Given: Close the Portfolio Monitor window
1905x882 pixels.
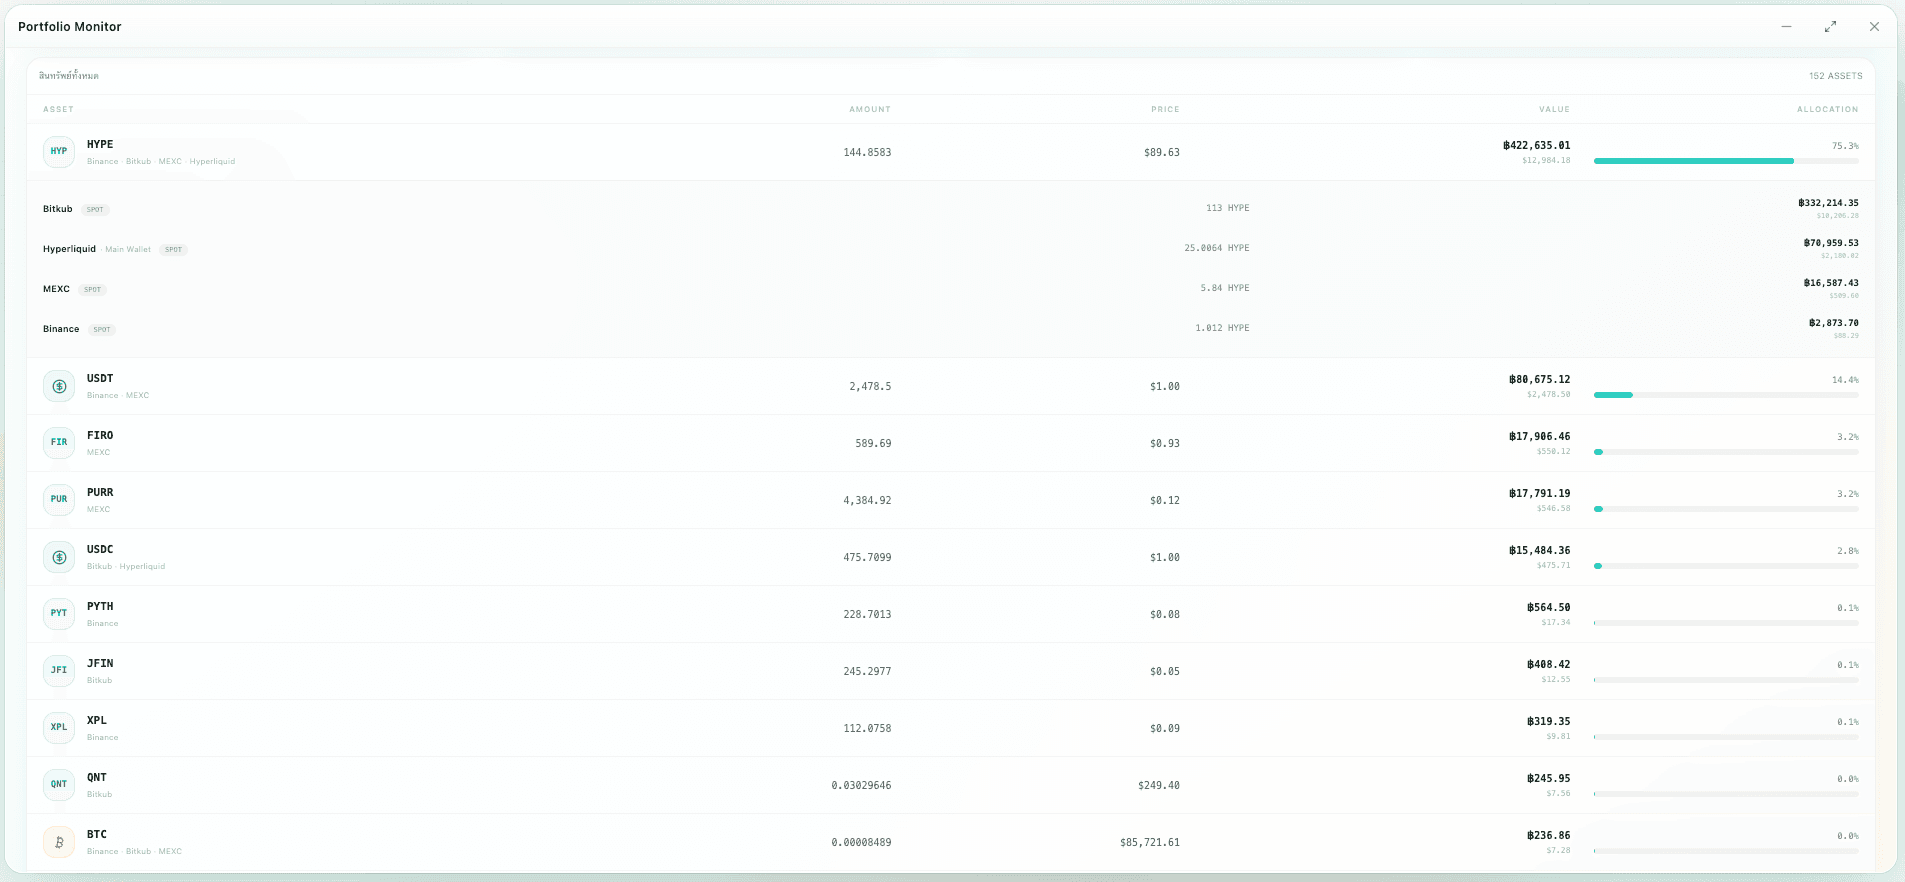Looking at the screenshot, I should [1874, 27].
